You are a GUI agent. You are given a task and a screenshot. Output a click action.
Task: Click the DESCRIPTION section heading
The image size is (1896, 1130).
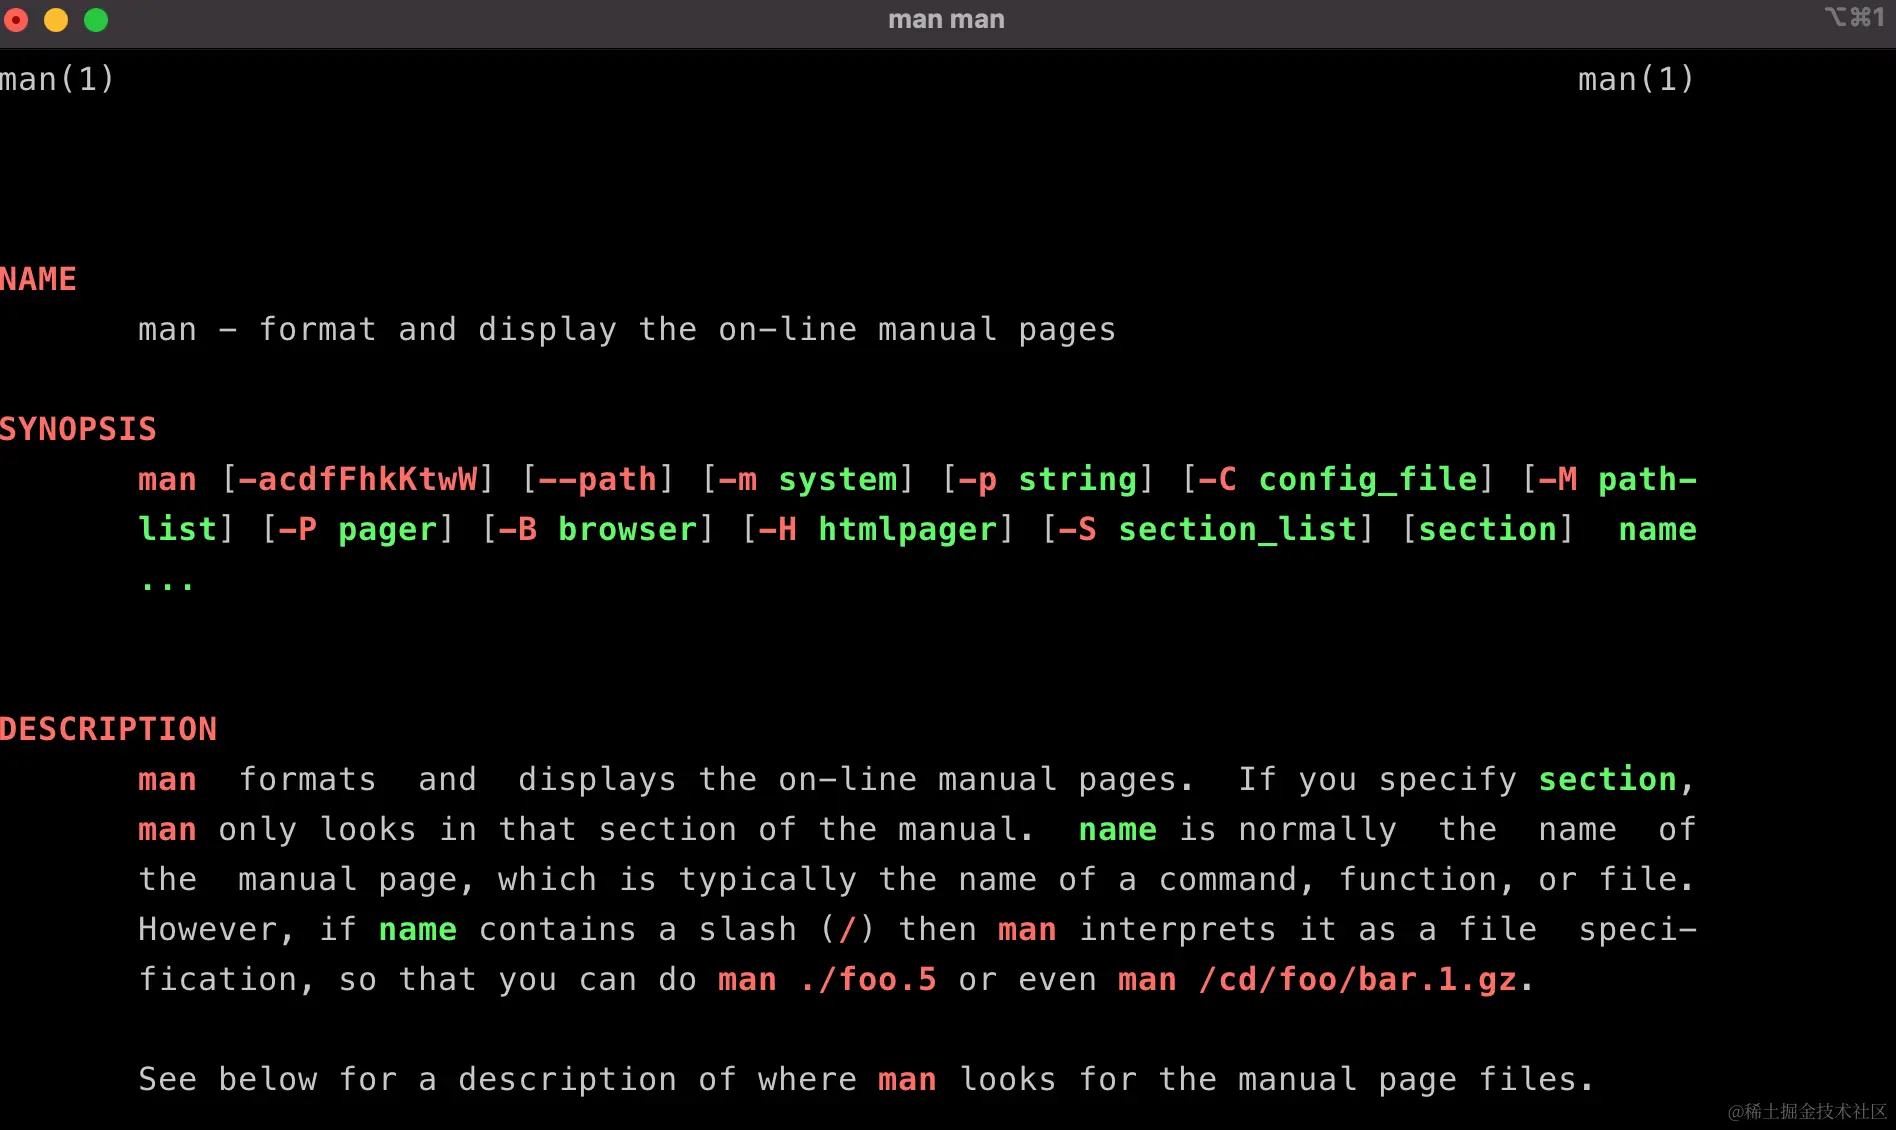[x=108, y=729]
